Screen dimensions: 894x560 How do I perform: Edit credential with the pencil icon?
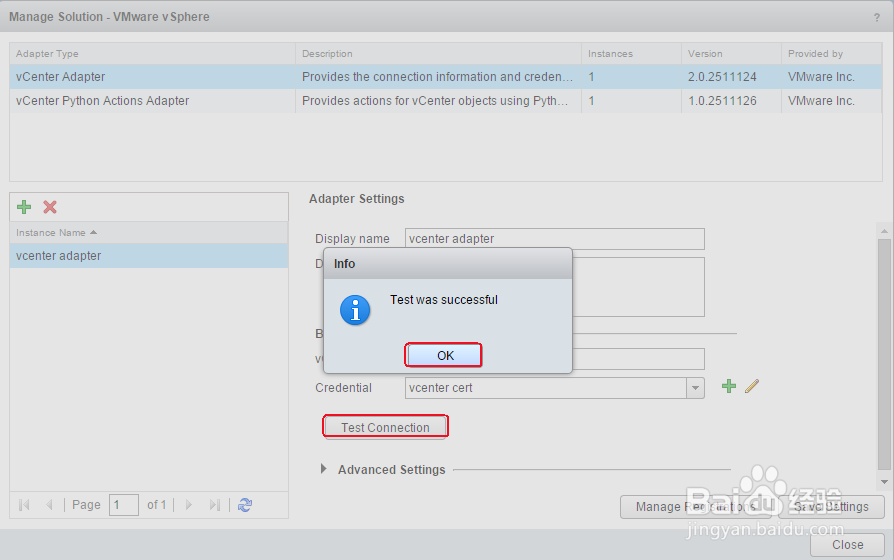[752, 387]
